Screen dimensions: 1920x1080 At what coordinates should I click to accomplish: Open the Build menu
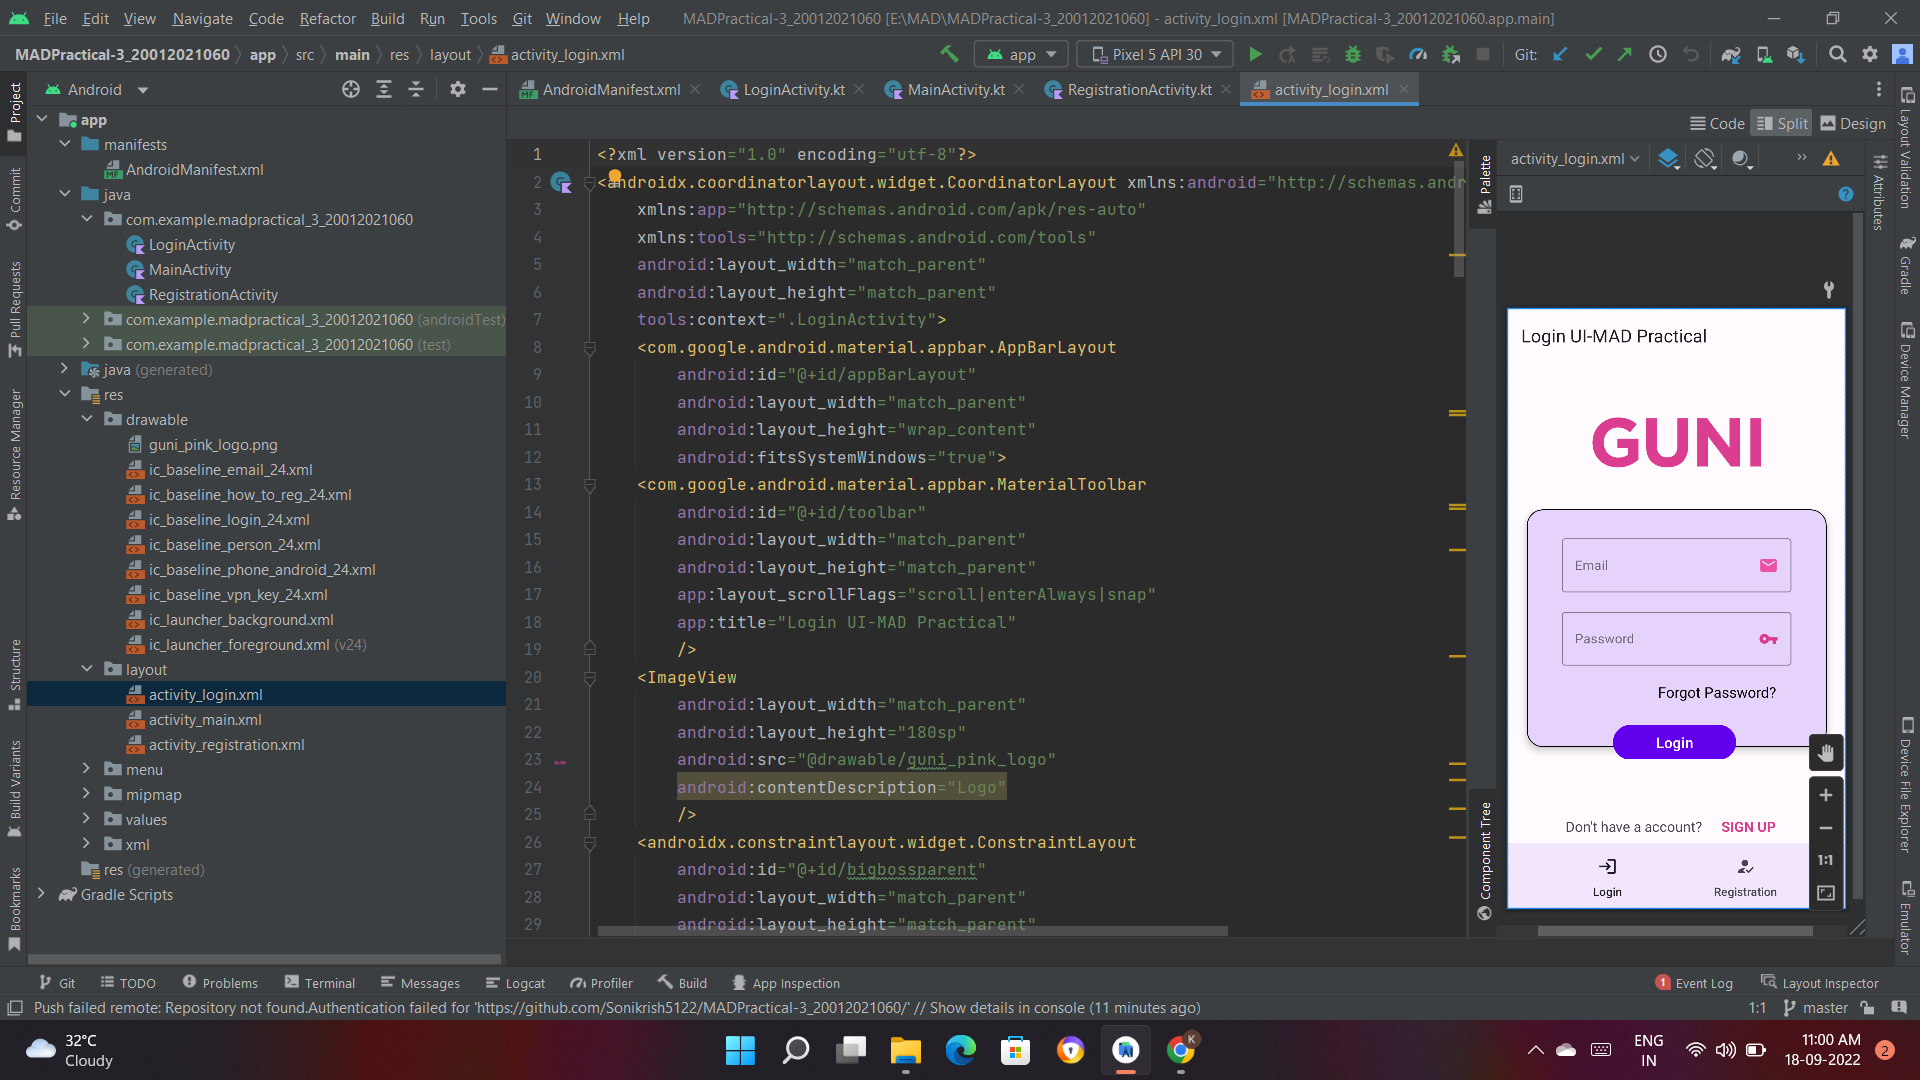(387, 18)
